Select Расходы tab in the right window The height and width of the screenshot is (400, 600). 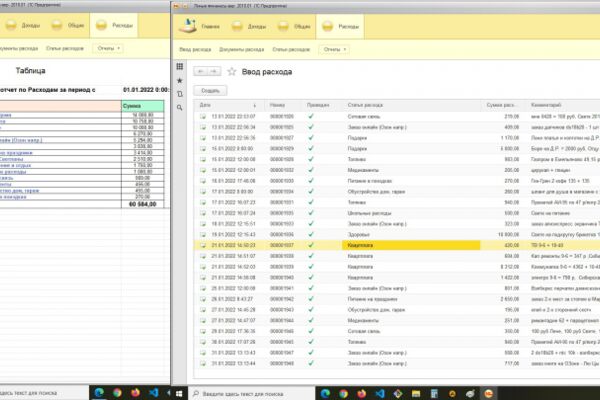(340, 26)
